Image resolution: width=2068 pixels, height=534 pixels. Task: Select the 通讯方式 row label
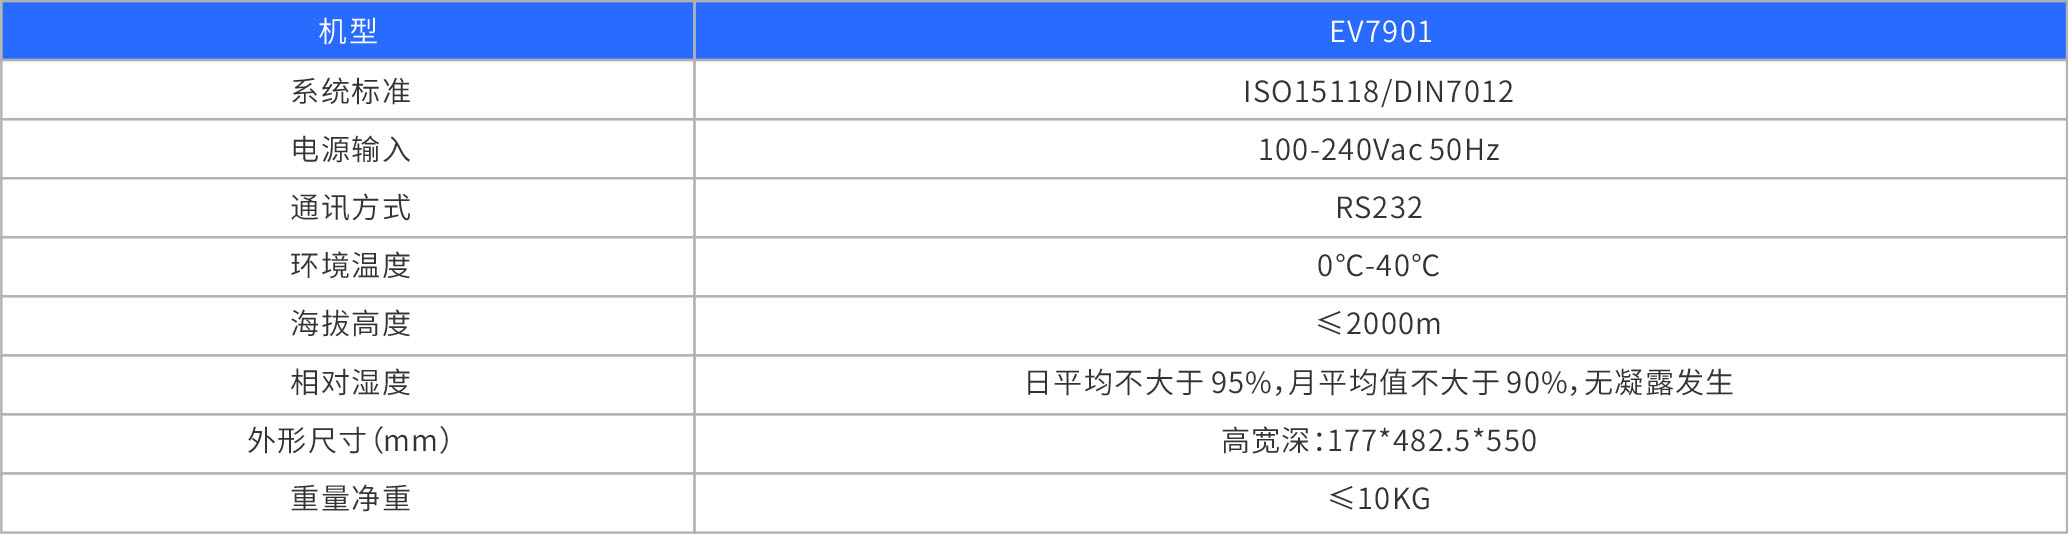(350, 207)
